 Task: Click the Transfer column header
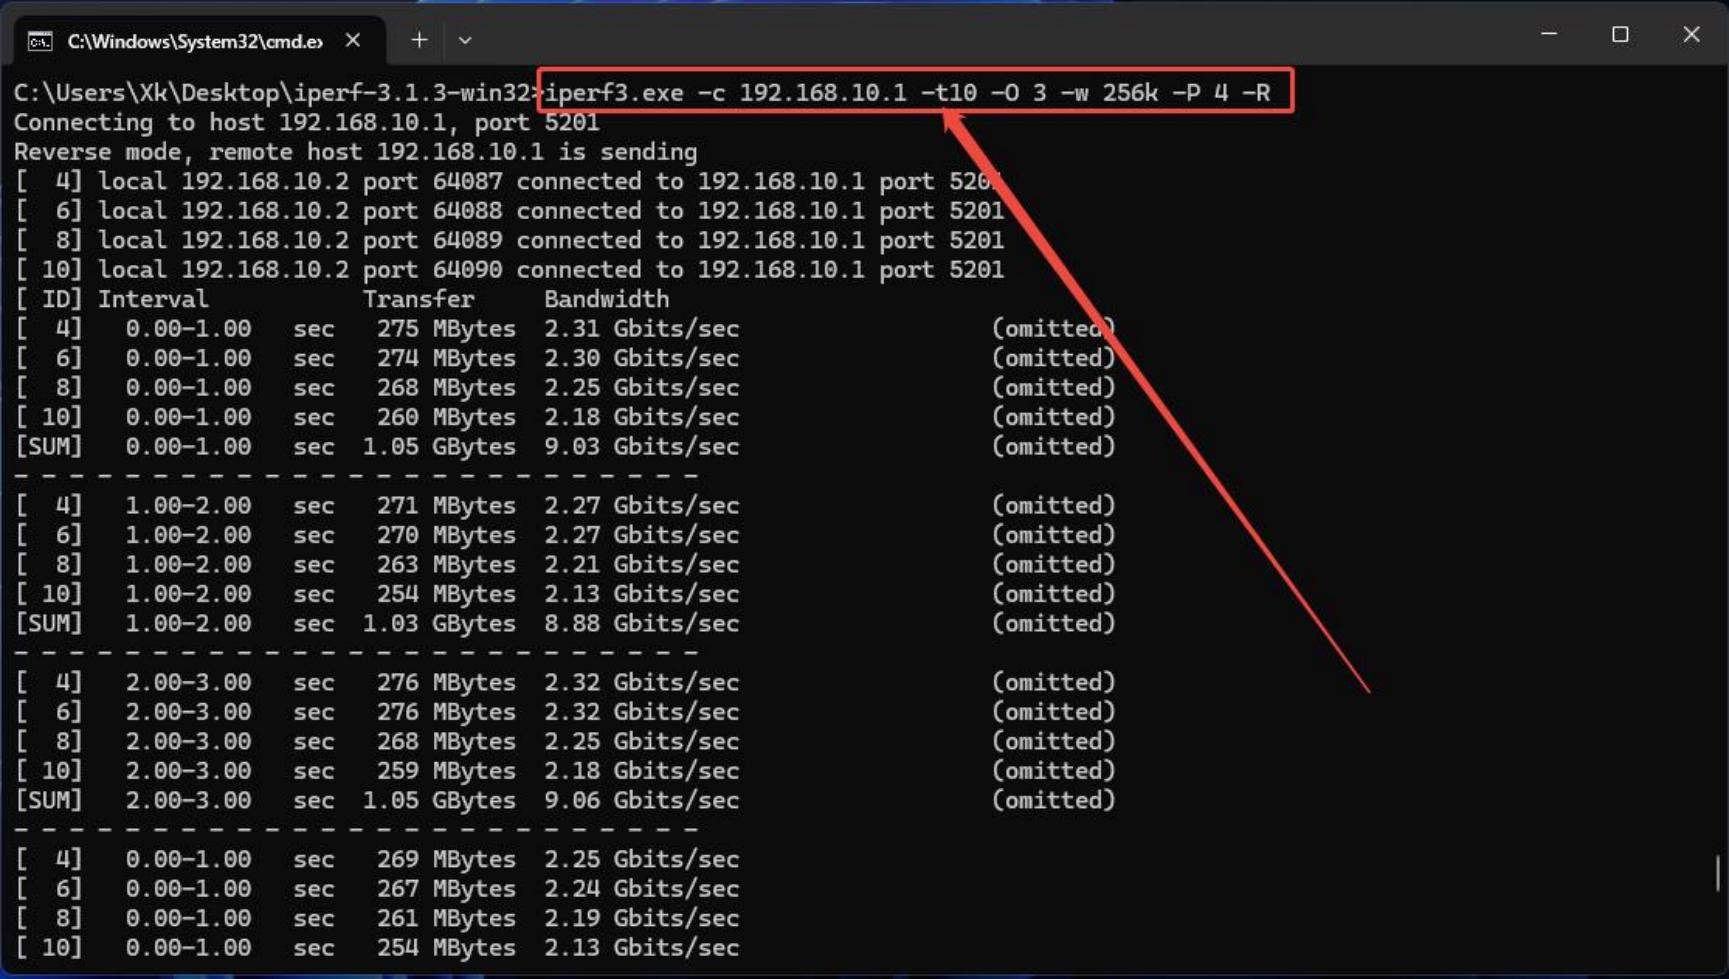(x=418, y=299)
